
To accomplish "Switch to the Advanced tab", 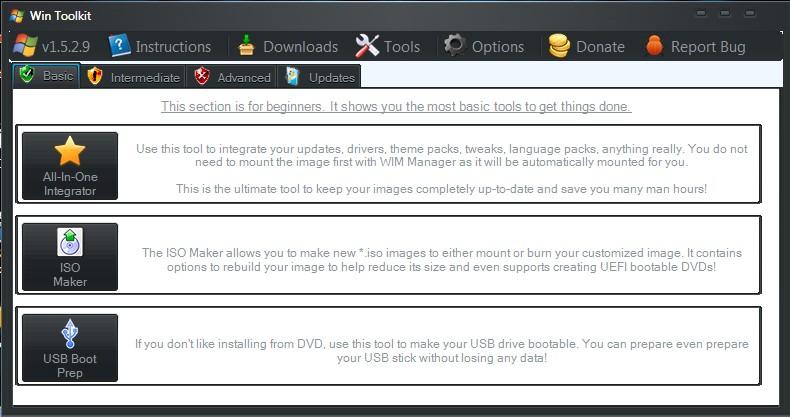I will 232,77.
